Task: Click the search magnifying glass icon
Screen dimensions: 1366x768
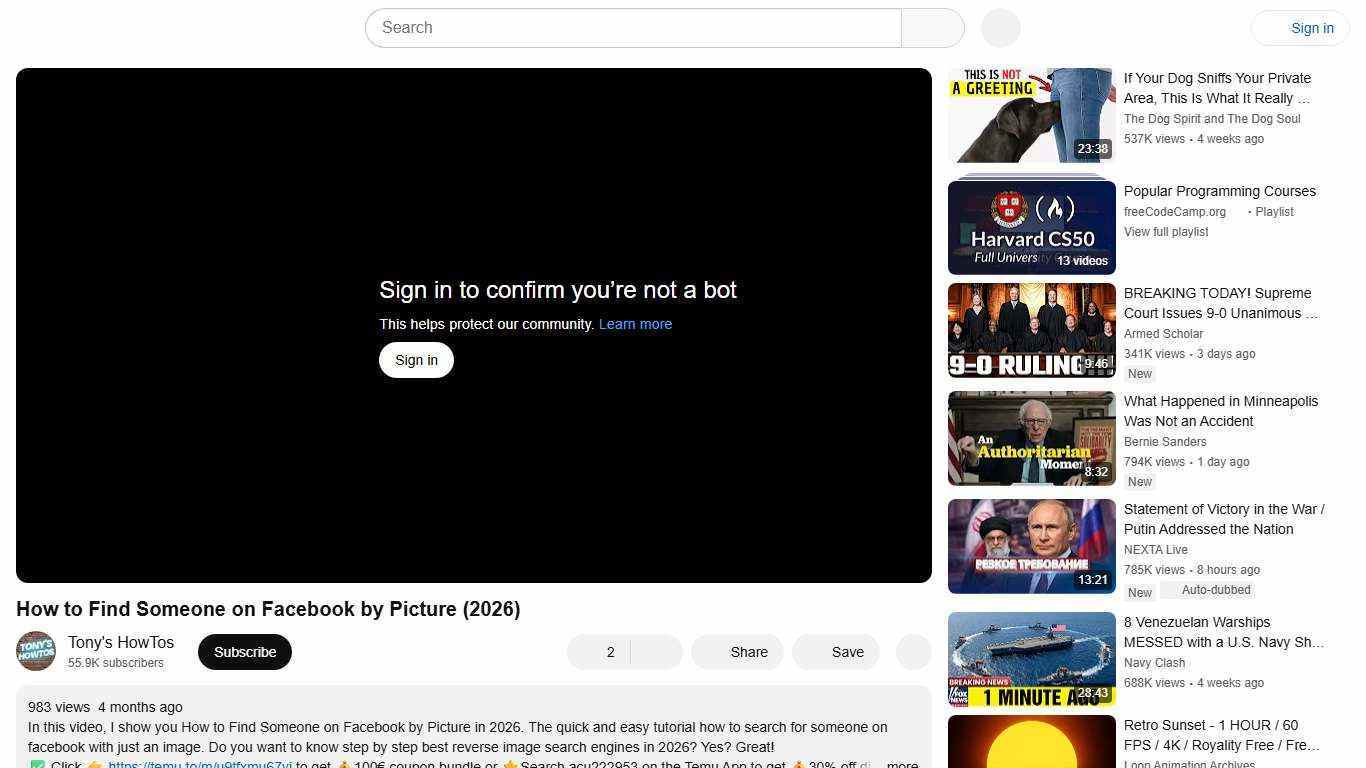Action: pos(931,27)
